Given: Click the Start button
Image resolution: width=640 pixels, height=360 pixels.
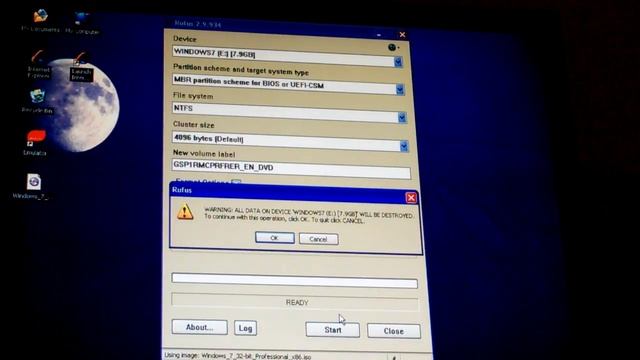Looking at the screenshot, I should coord(333,330).
